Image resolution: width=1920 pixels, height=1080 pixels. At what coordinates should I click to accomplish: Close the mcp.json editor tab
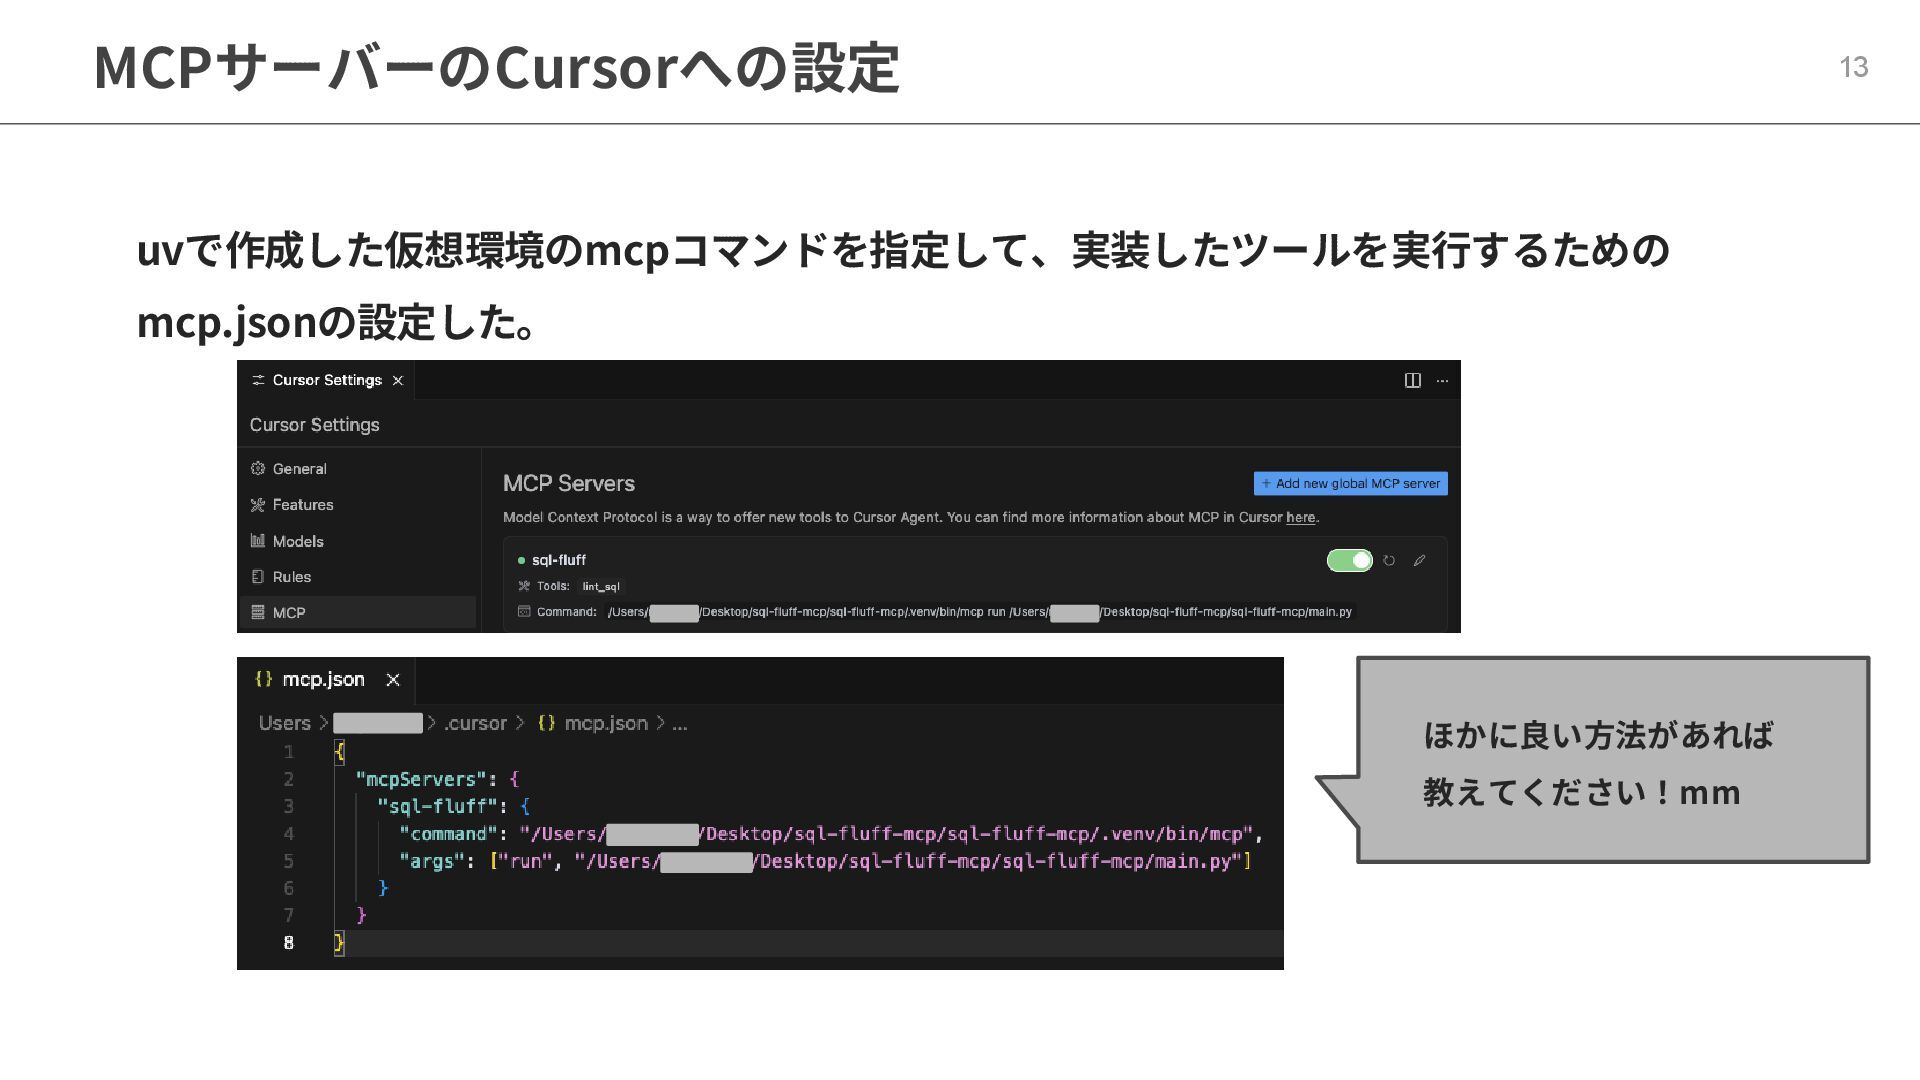click(393, 680)
